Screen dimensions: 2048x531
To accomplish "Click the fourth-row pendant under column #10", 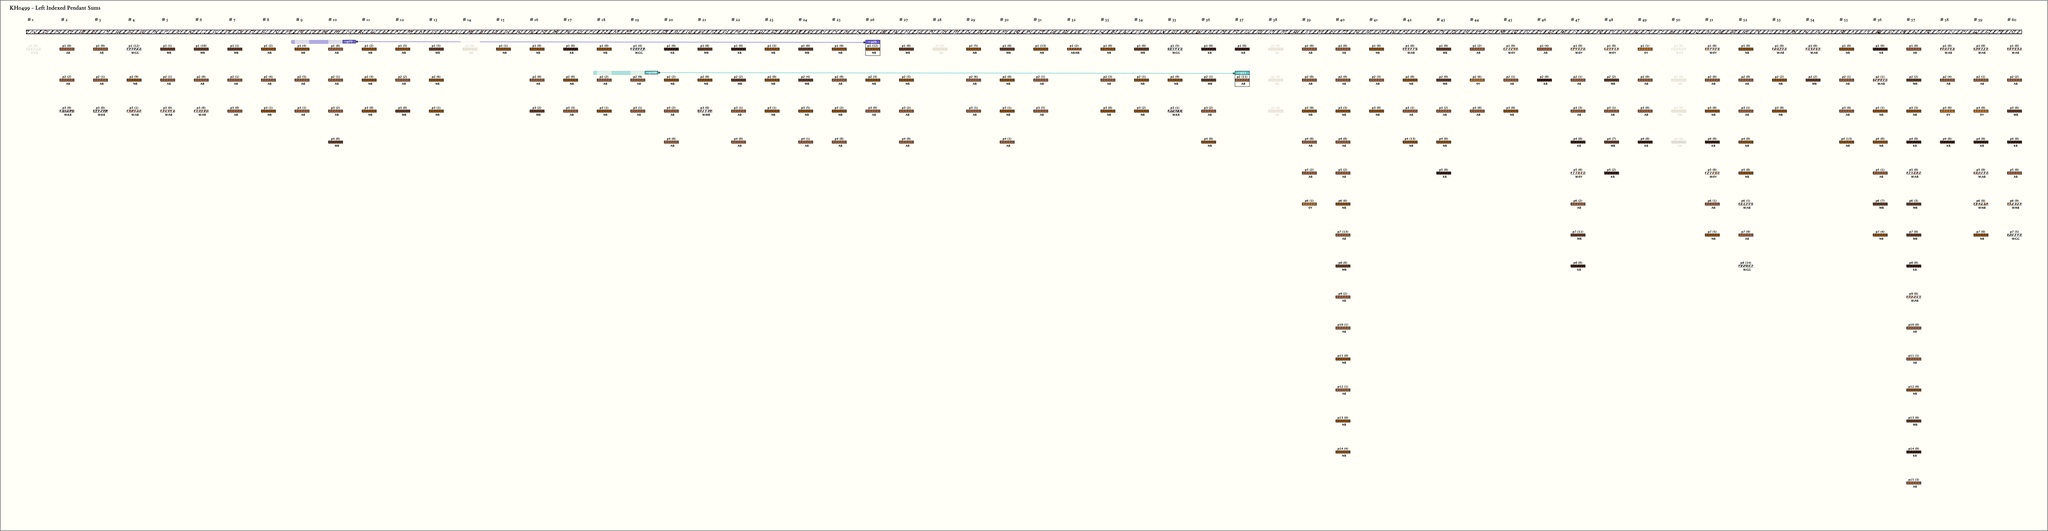I will (335, 142).
